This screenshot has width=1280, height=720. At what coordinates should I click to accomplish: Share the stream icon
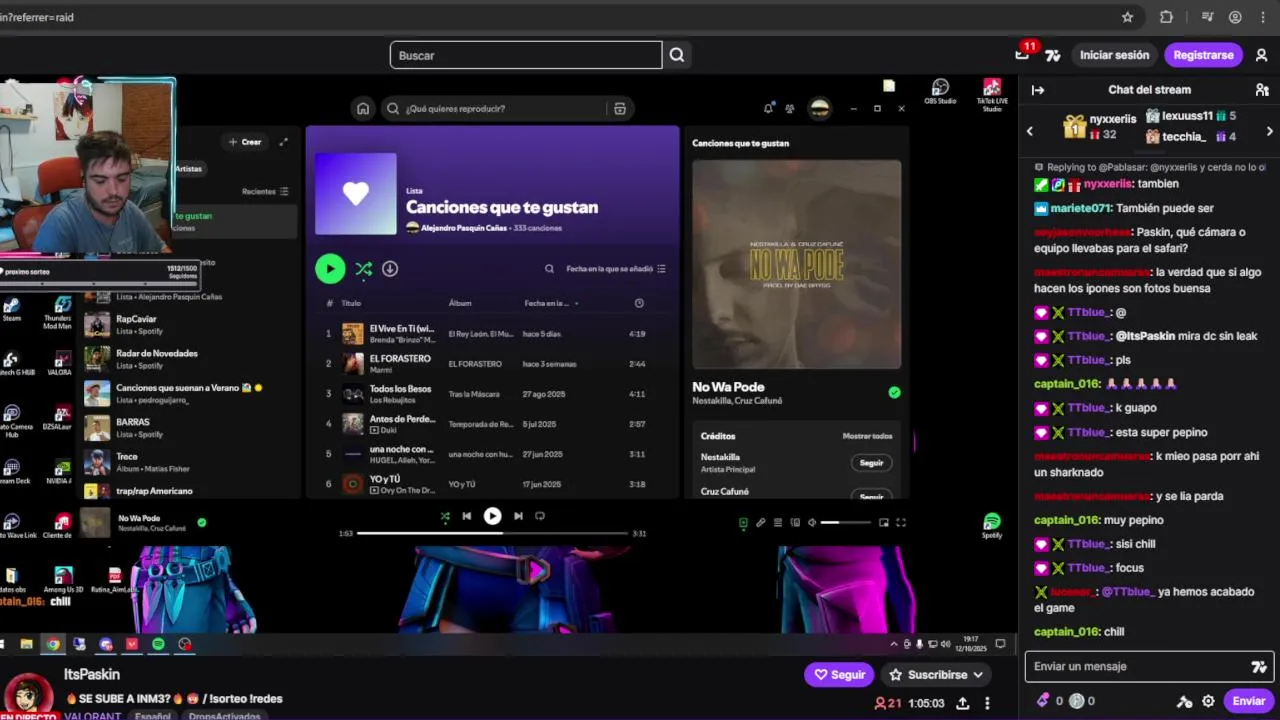point(962,703)
